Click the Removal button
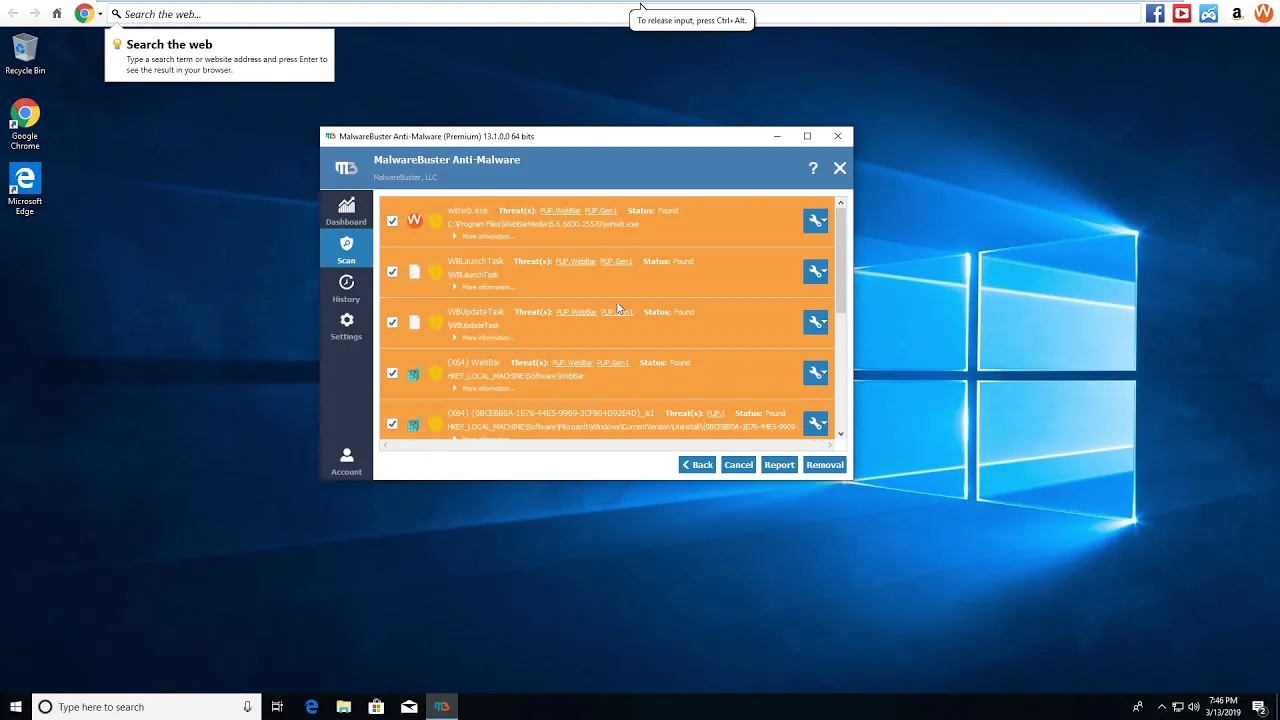Screen dimensions: 1280x720 (x=825, y=465)
